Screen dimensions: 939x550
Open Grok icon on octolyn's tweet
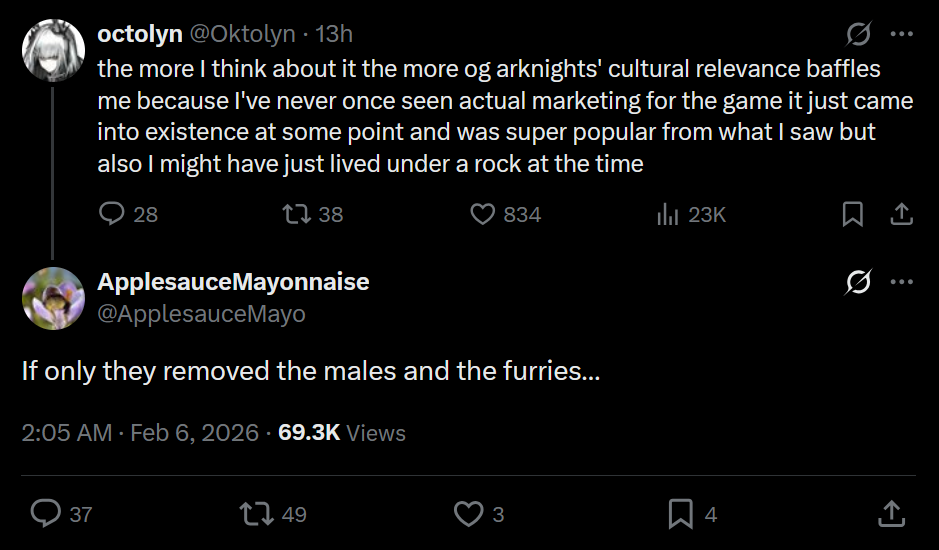[858, 35]
